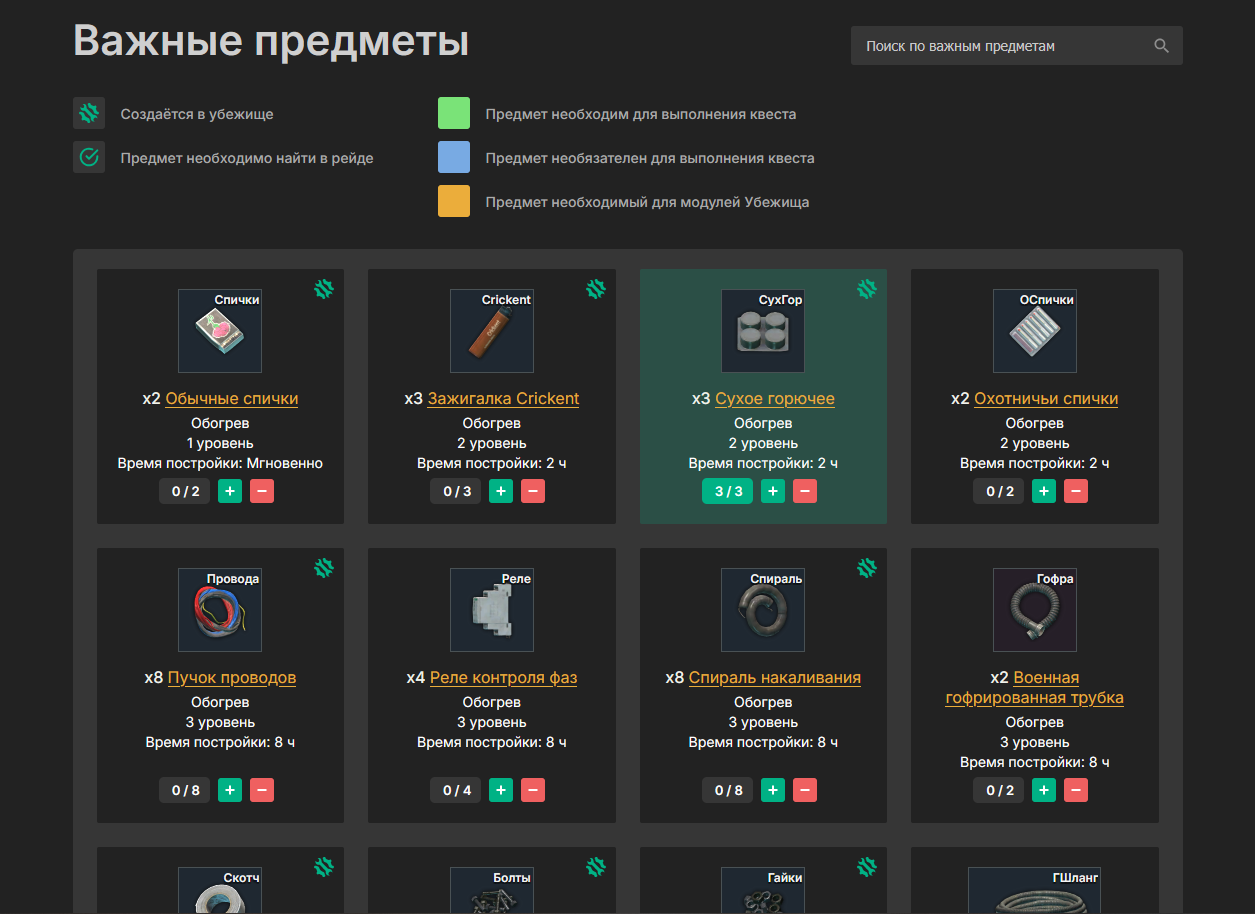This screenshot has height=914, width=1255.
Task: Click the craftable-in-hideout icon on Зажигалка Crickent card
Action: (596, 289)
